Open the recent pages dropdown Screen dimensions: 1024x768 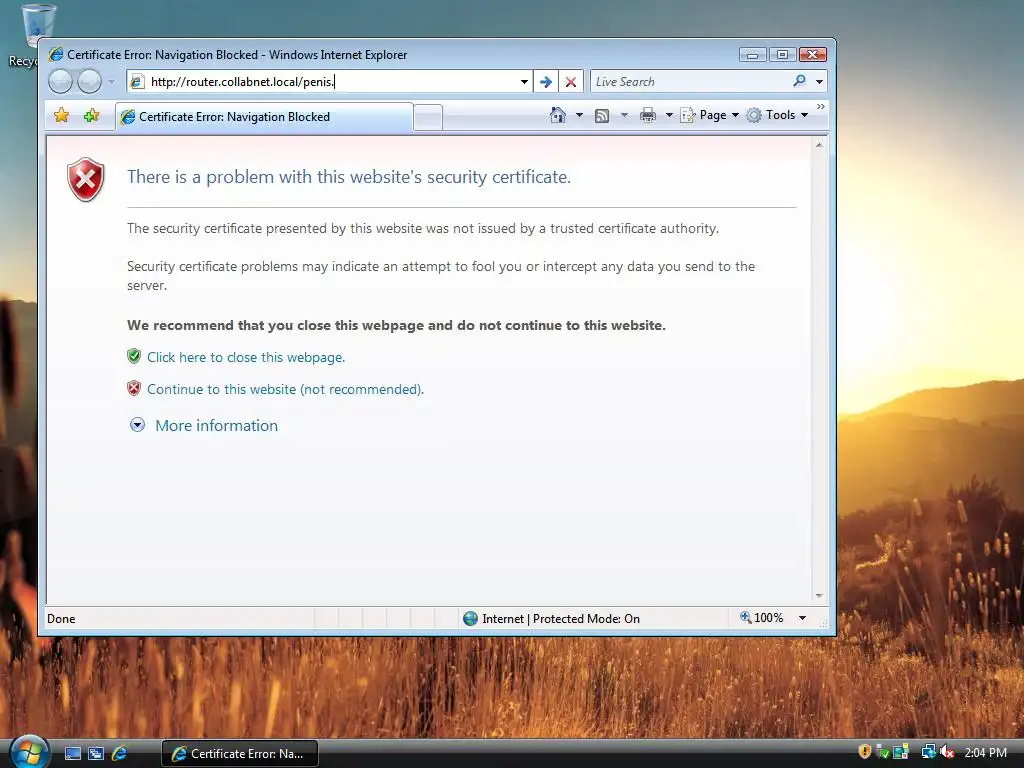(x=112, y=82)
